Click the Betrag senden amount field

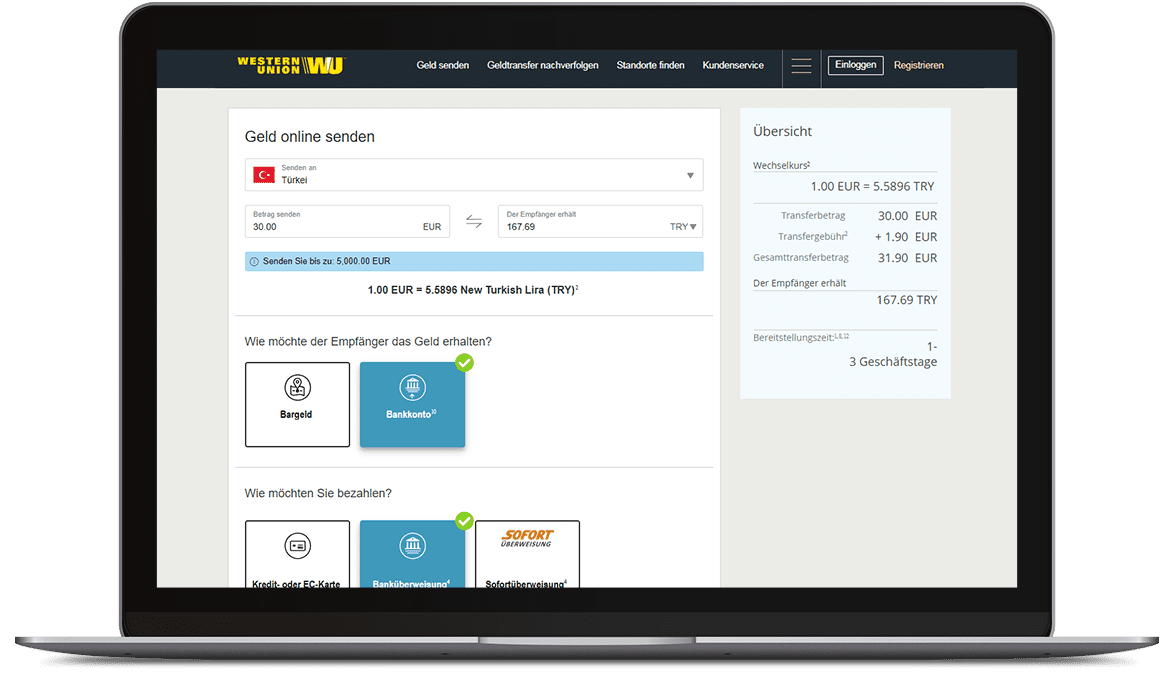[x=335, y=226]
